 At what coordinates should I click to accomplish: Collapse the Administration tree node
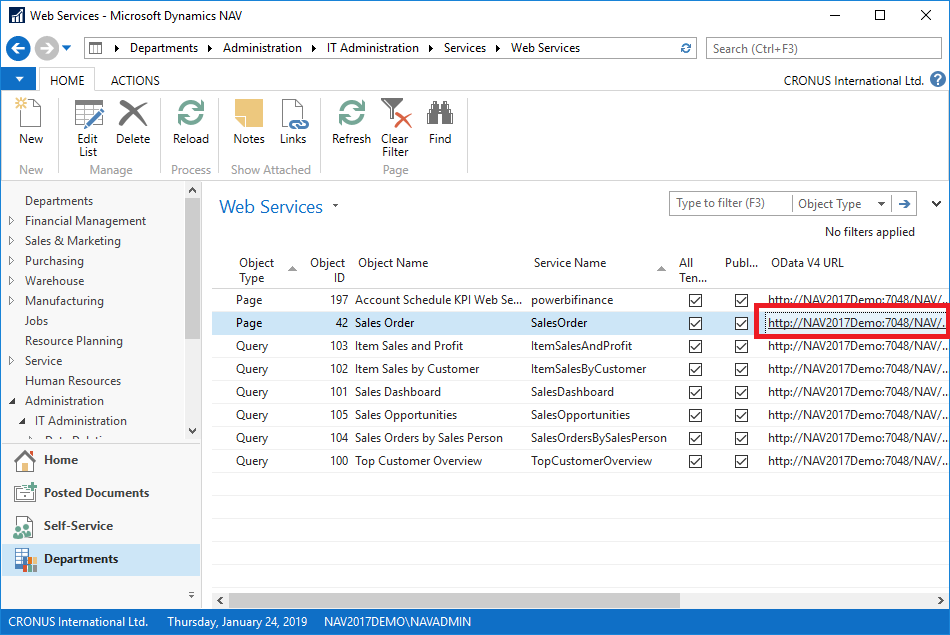pos(12,401)
